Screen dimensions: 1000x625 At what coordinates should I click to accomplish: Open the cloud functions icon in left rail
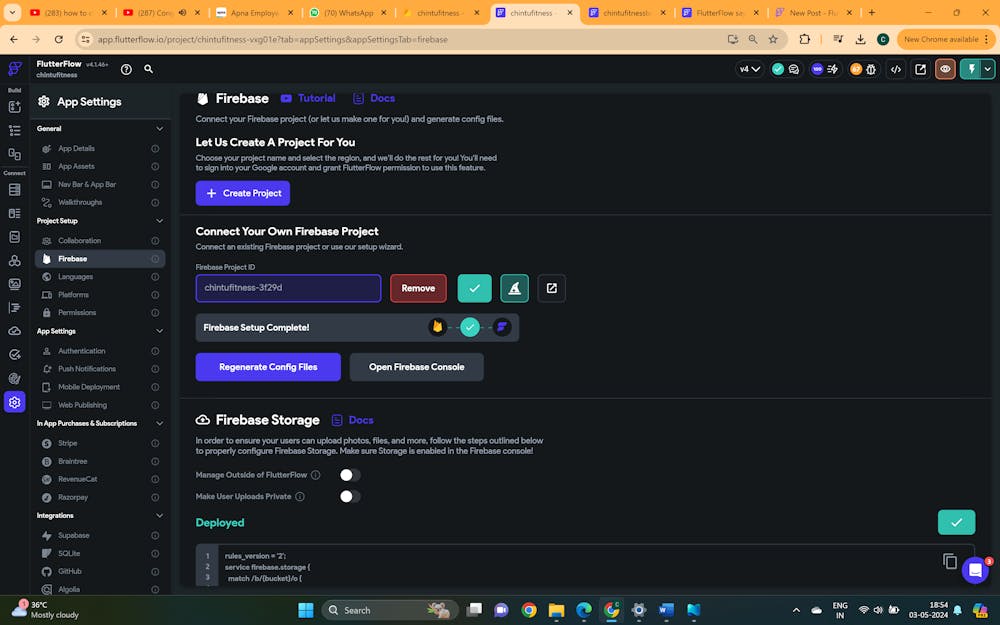(x=15, y=331)
